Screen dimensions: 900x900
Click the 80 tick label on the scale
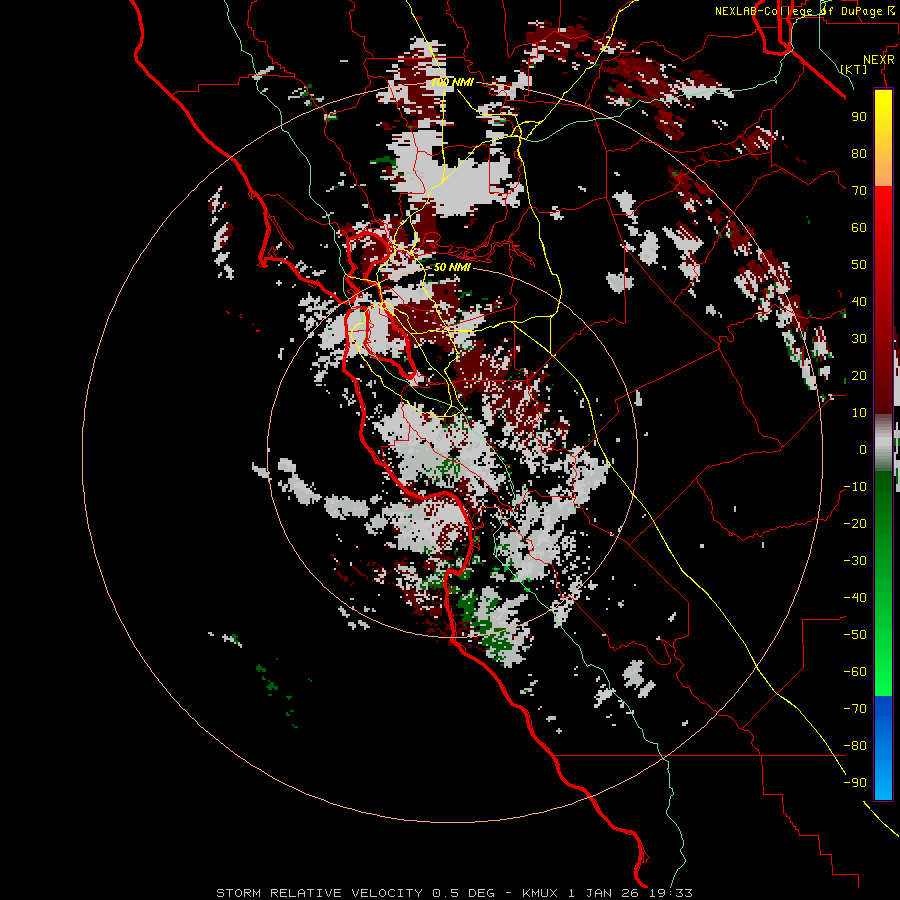tap(859, 154)
